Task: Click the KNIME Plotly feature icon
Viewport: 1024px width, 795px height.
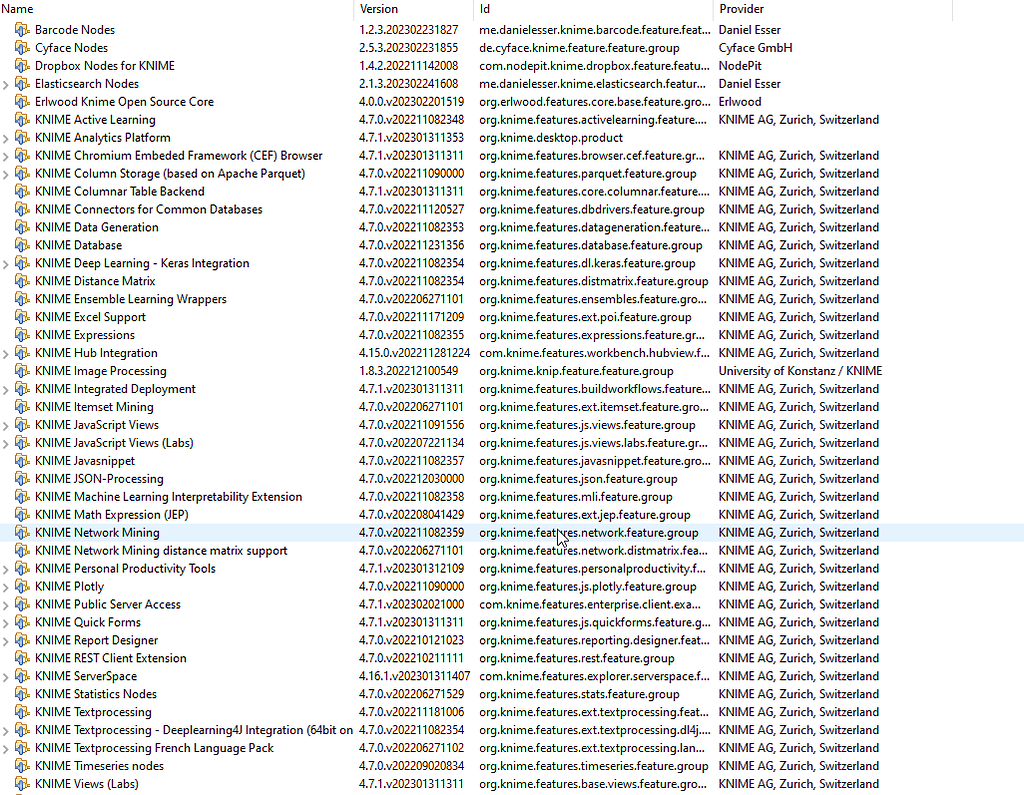Action: click(x=22, y=587)
